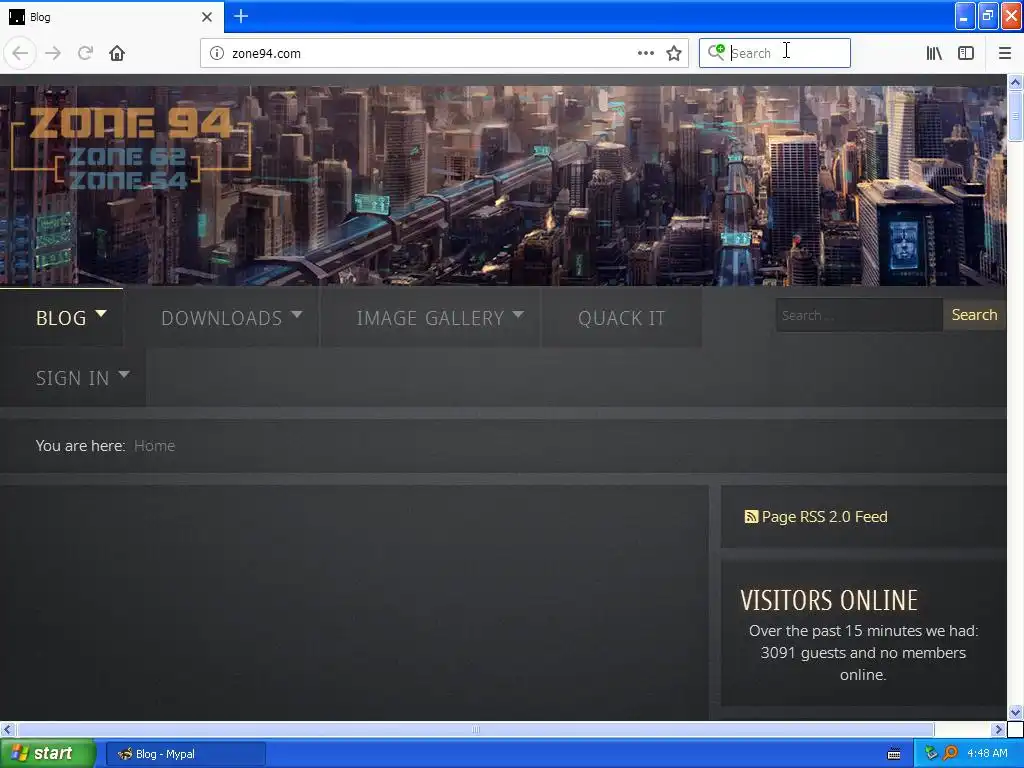Click the horizontal scrollbar right arrow
This screenshot has height=768, width=1024.
click(x=998, y=729)
